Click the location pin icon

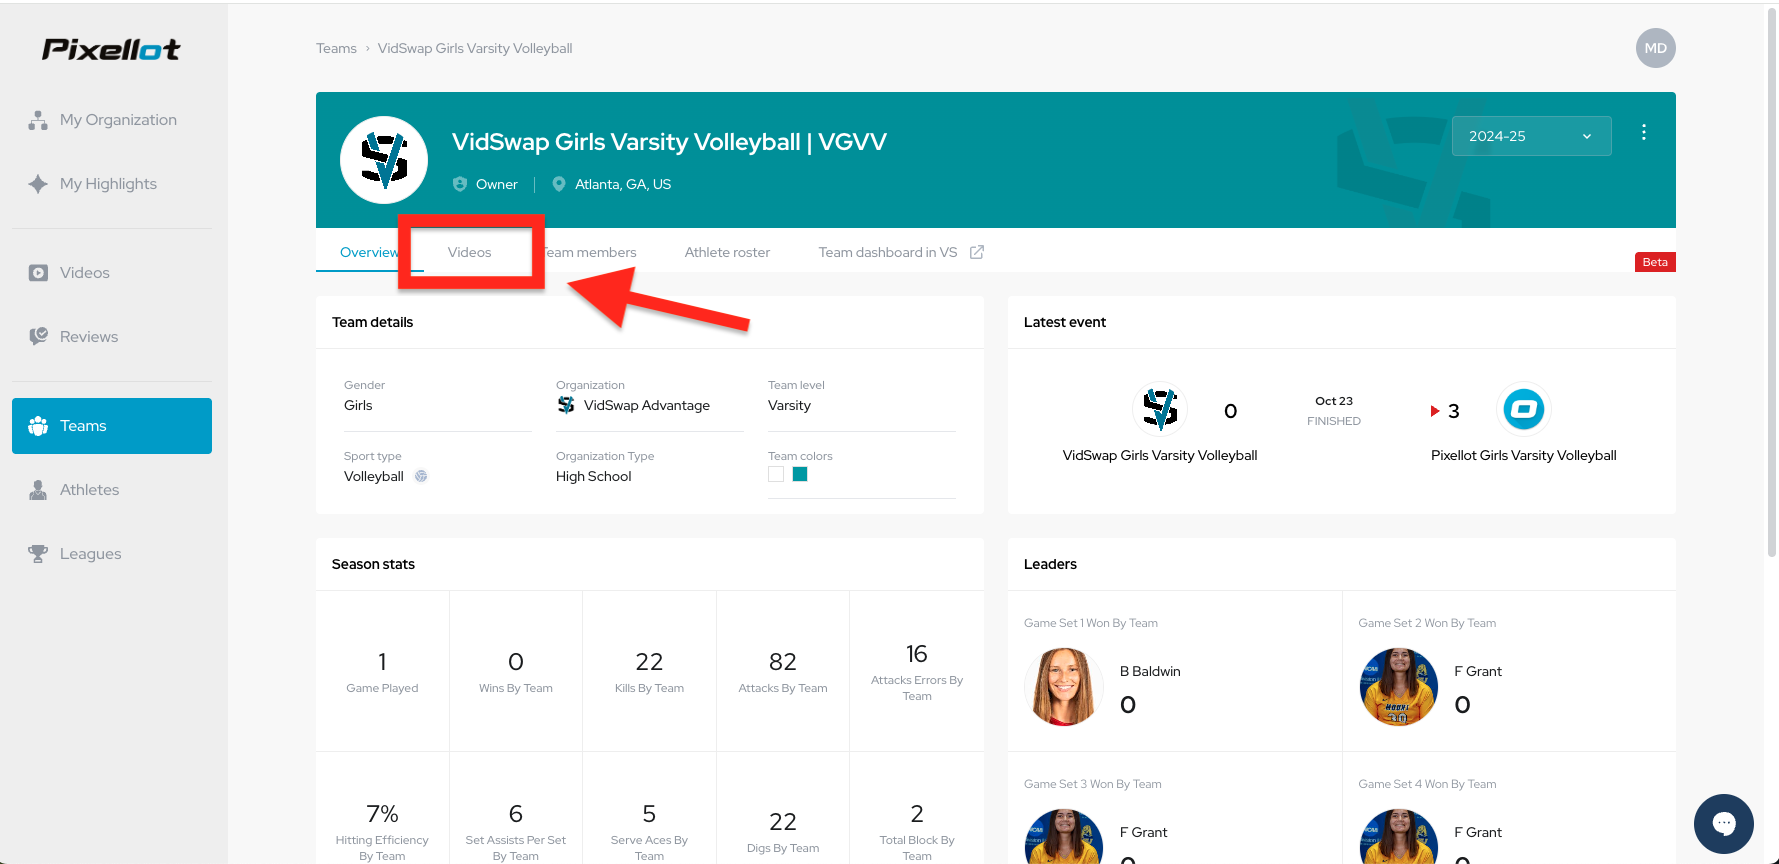pyautogui.click(x=559, y=184)
